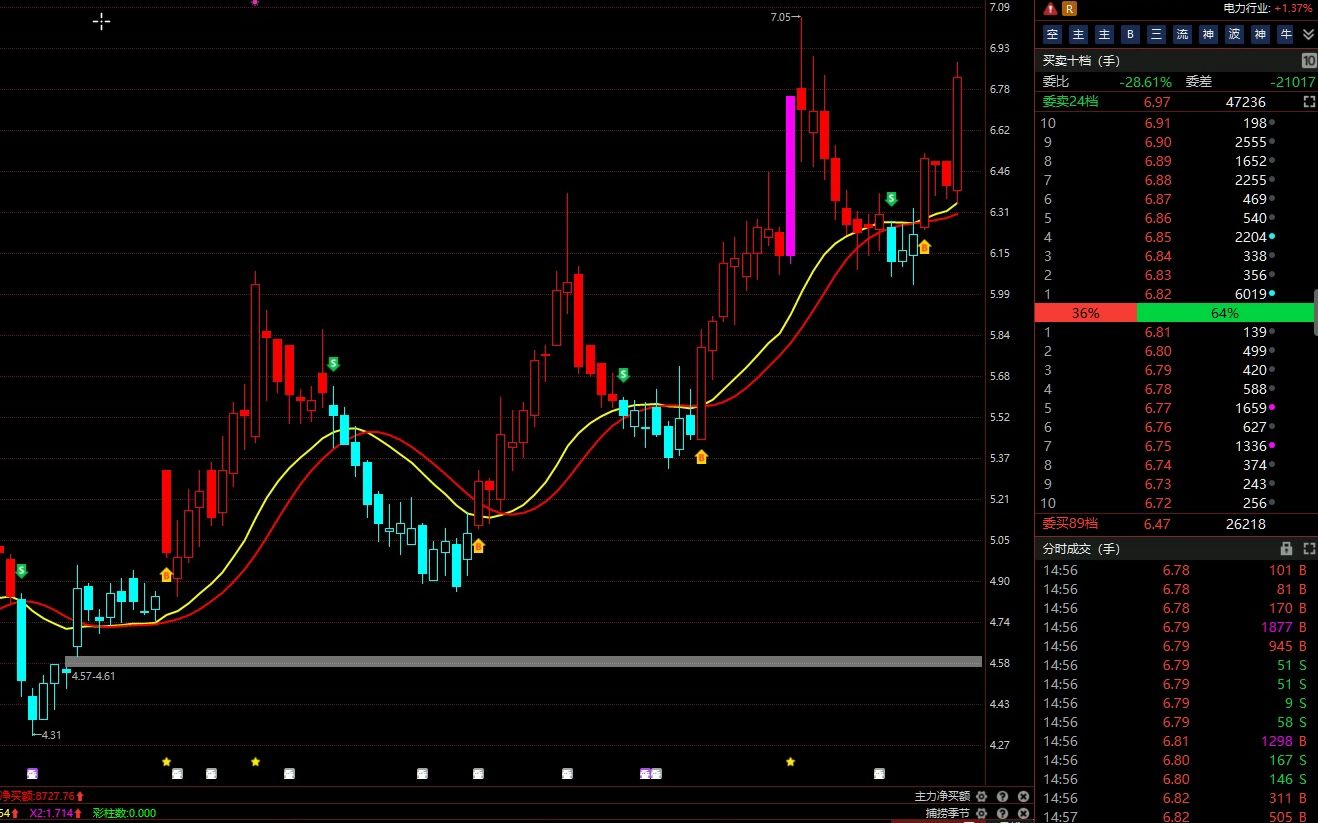Screen dimensions: 1318x823
Task: Select buy order row at 6.72
Action: tap(1174, 503)
